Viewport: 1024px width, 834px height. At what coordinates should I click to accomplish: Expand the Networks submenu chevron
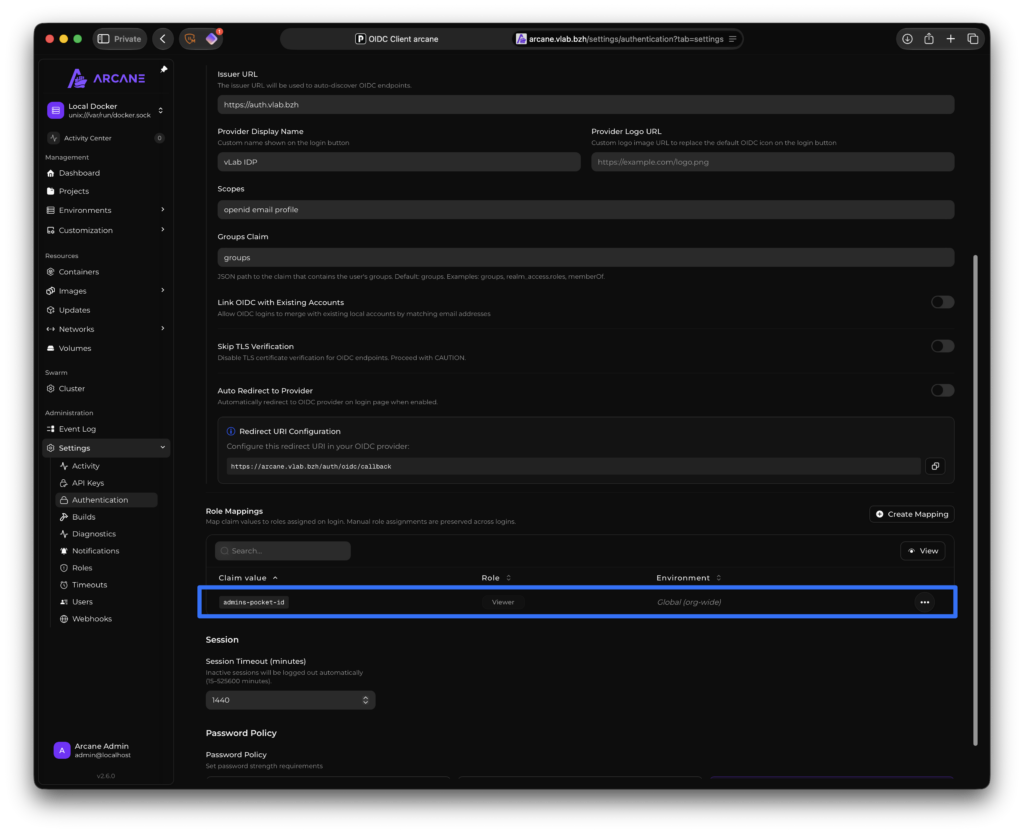pos(163,329)
